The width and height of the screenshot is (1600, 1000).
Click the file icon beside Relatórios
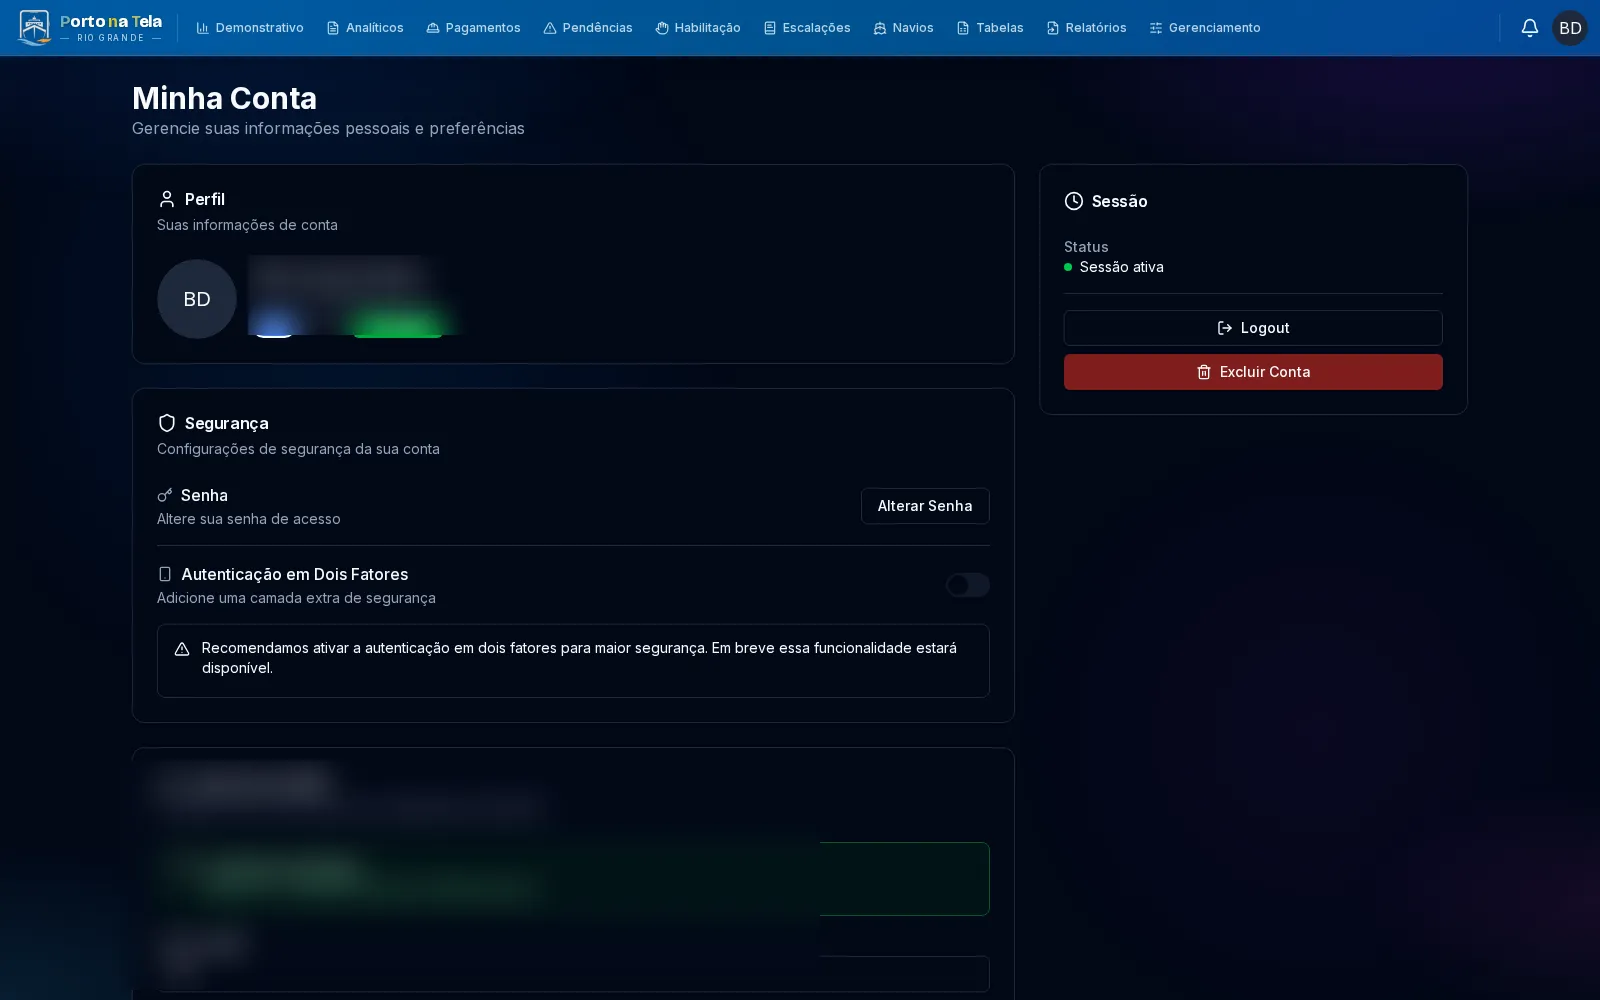[x=1053, y=28]
